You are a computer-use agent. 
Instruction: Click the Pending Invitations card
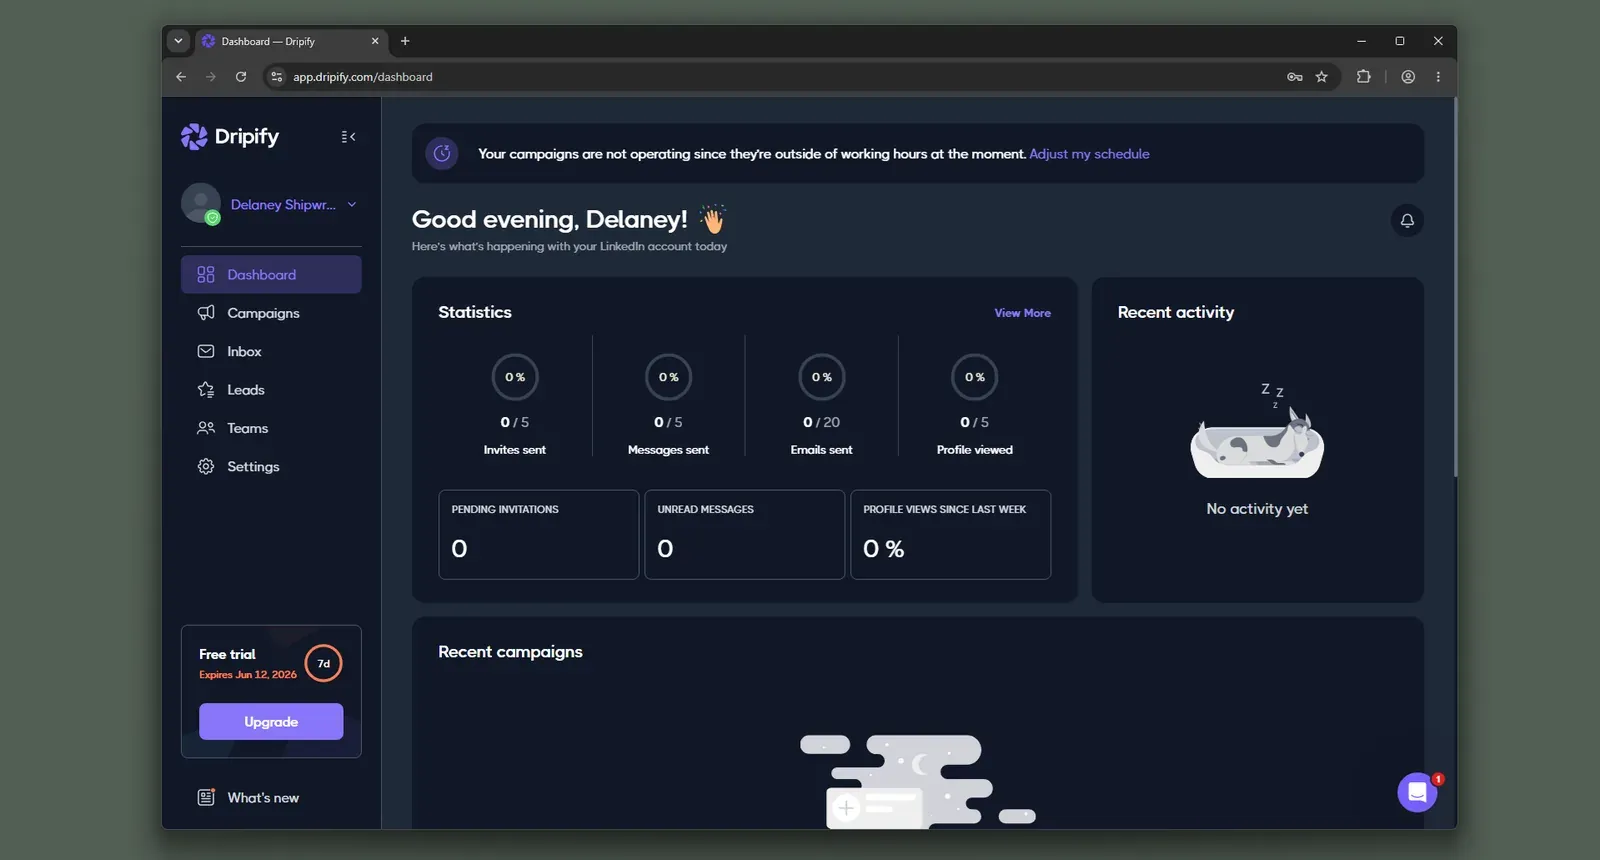pos(539,534)
